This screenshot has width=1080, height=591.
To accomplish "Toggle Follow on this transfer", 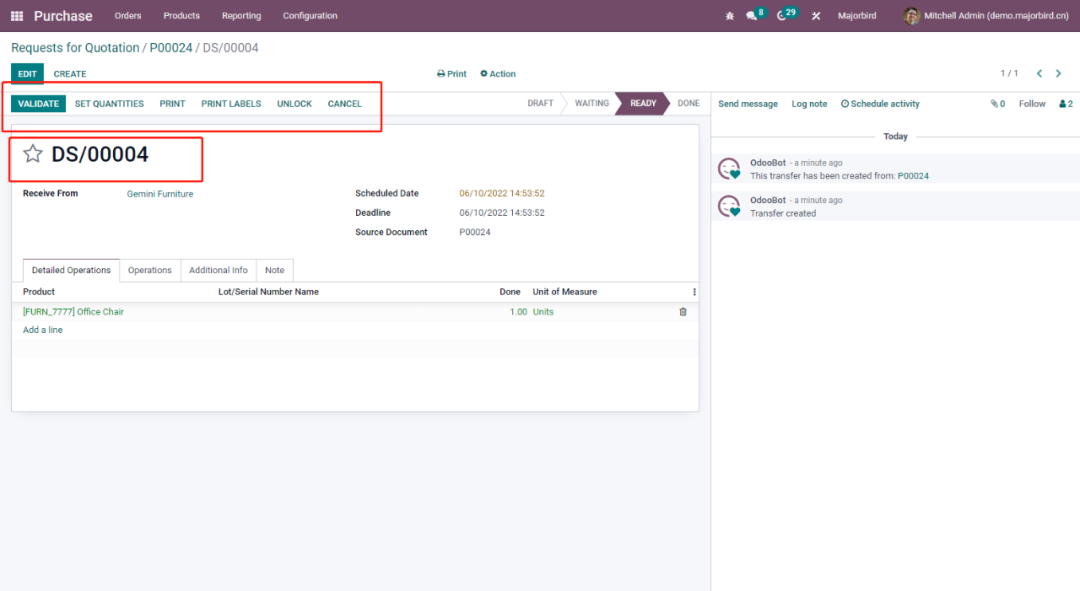I will click(x=1032, y=104).
